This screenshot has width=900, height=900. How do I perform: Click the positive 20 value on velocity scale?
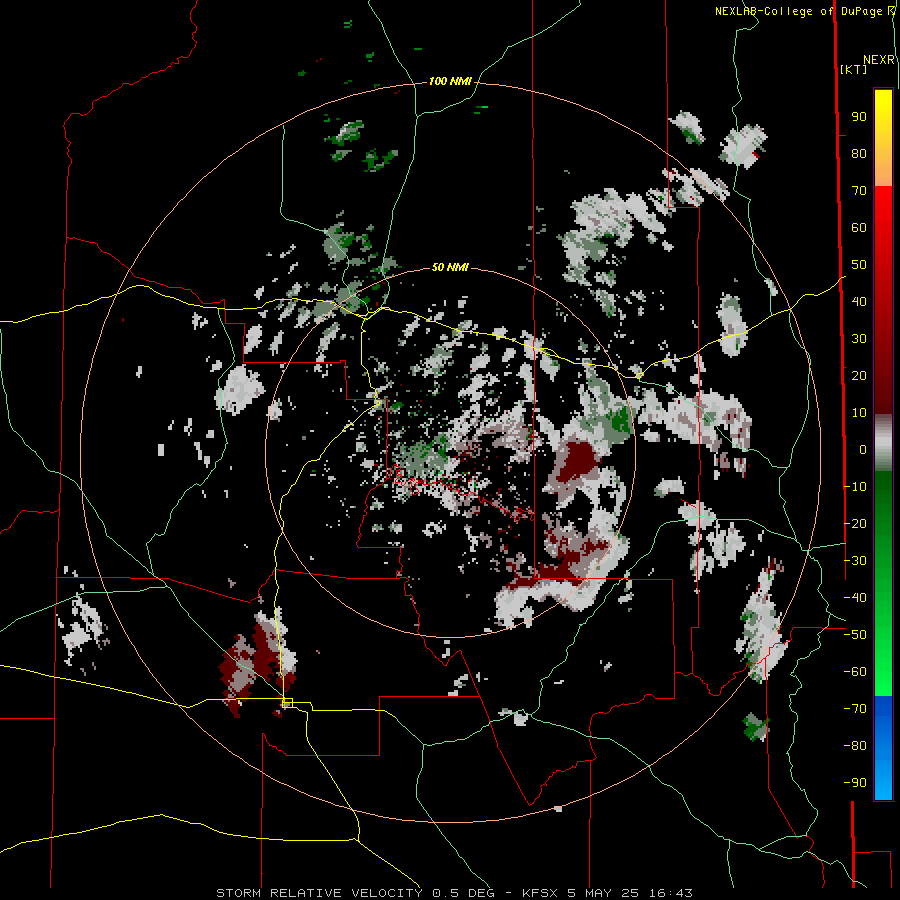(859, 376)
